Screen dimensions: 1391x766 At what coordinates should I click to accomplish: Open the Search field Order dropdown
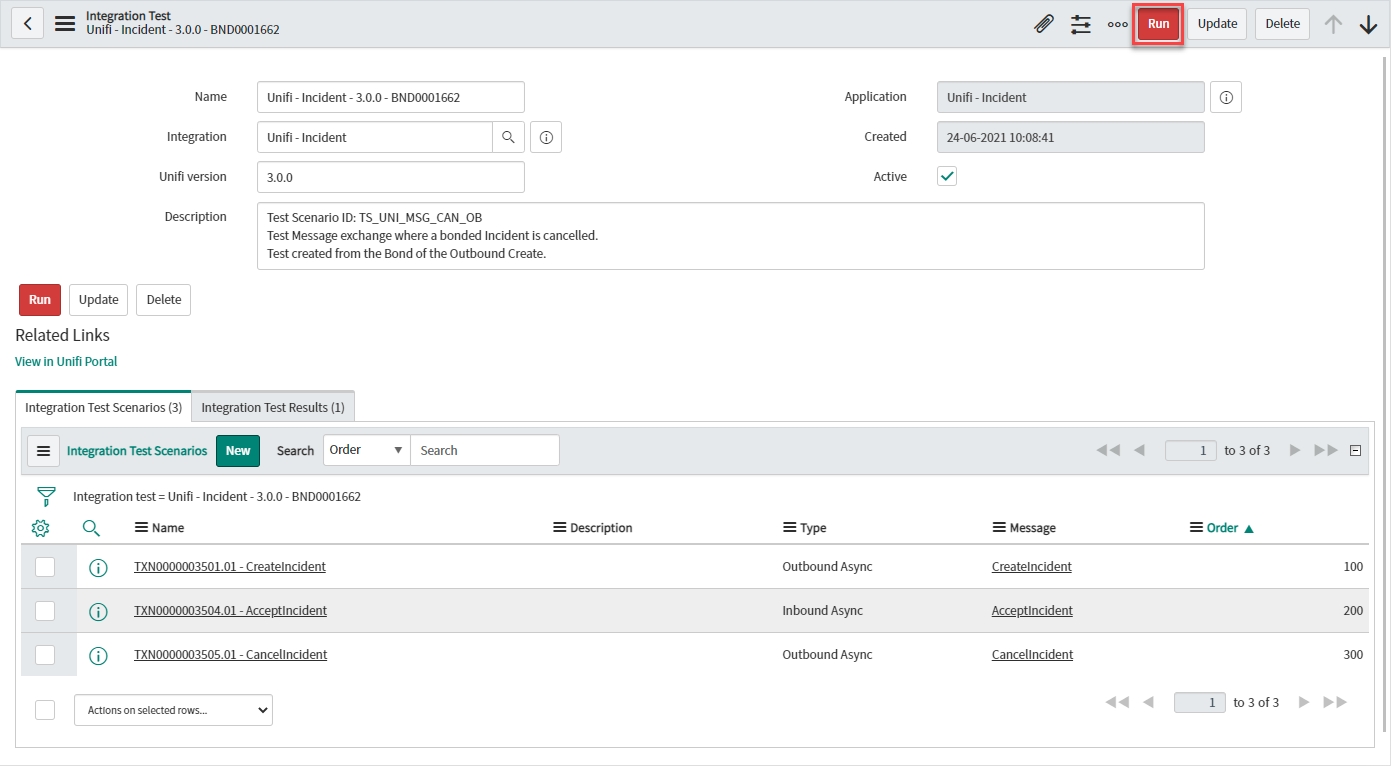point(366,450)
